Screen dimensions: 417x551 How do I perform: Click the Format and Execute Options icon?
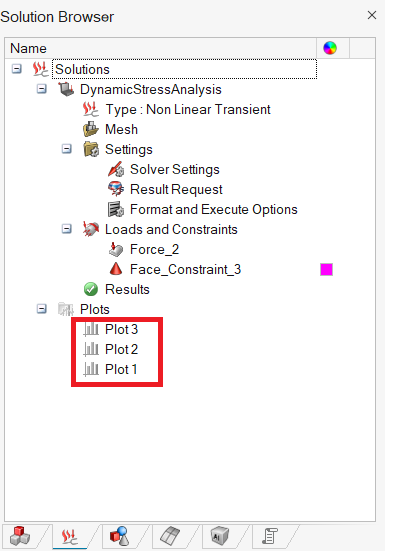116,209
